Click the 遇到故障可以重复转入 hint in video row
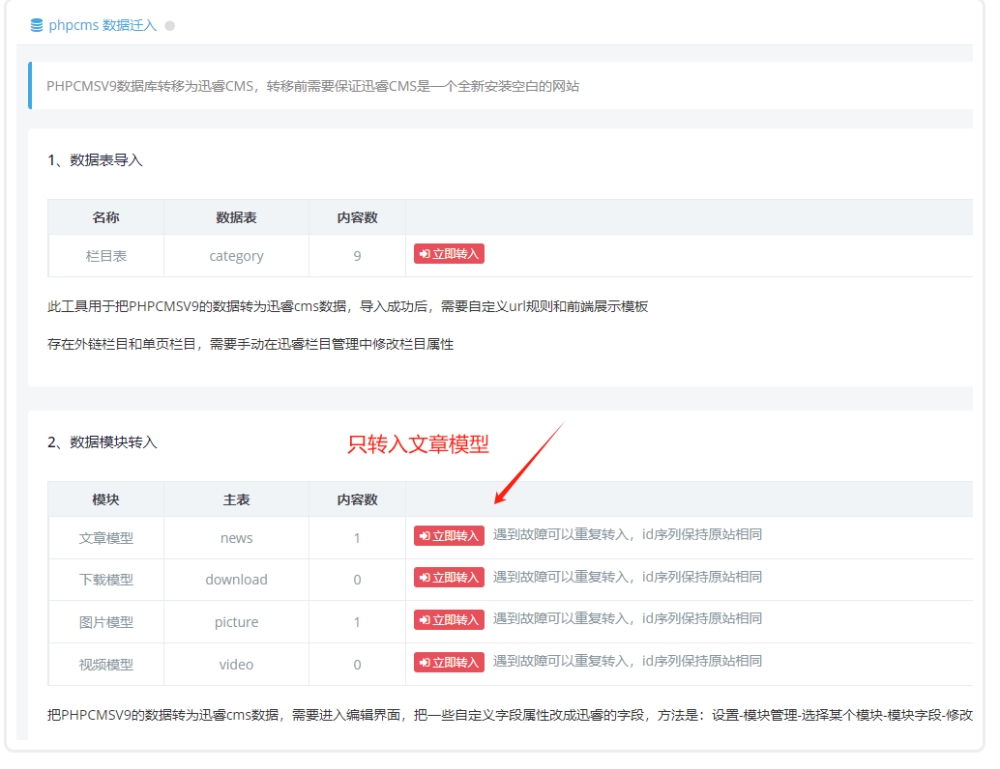Image resolution: width=1000 pixels, height=769 pixels. point(627,661)
